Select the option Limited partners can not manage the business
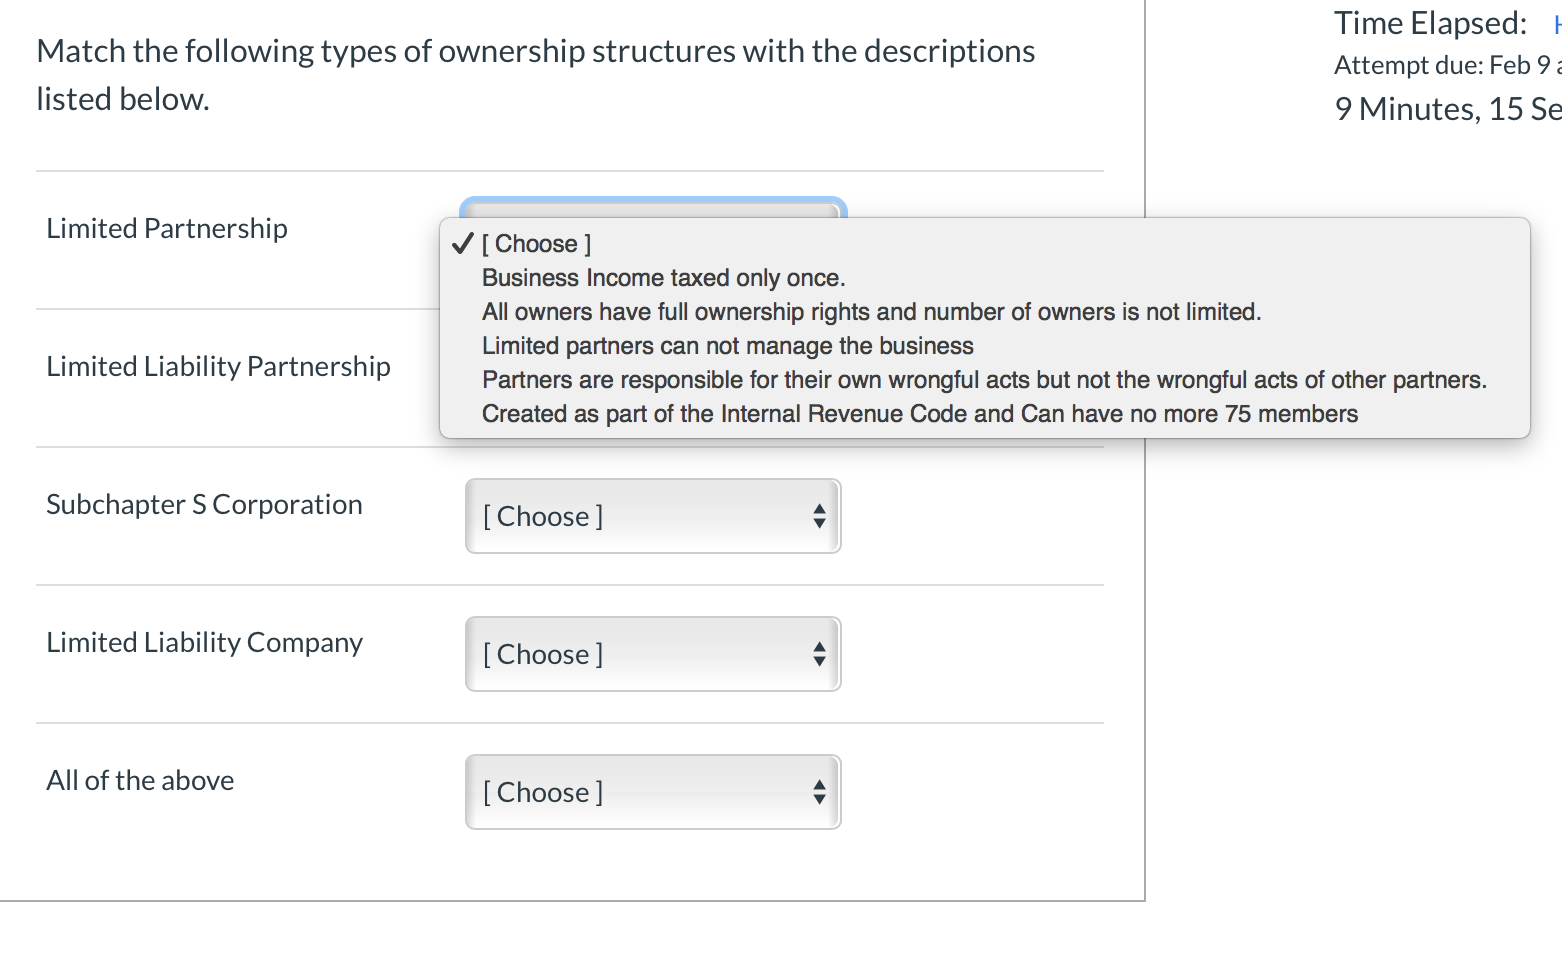This screenshot has width=1562, height=954. 727,345
